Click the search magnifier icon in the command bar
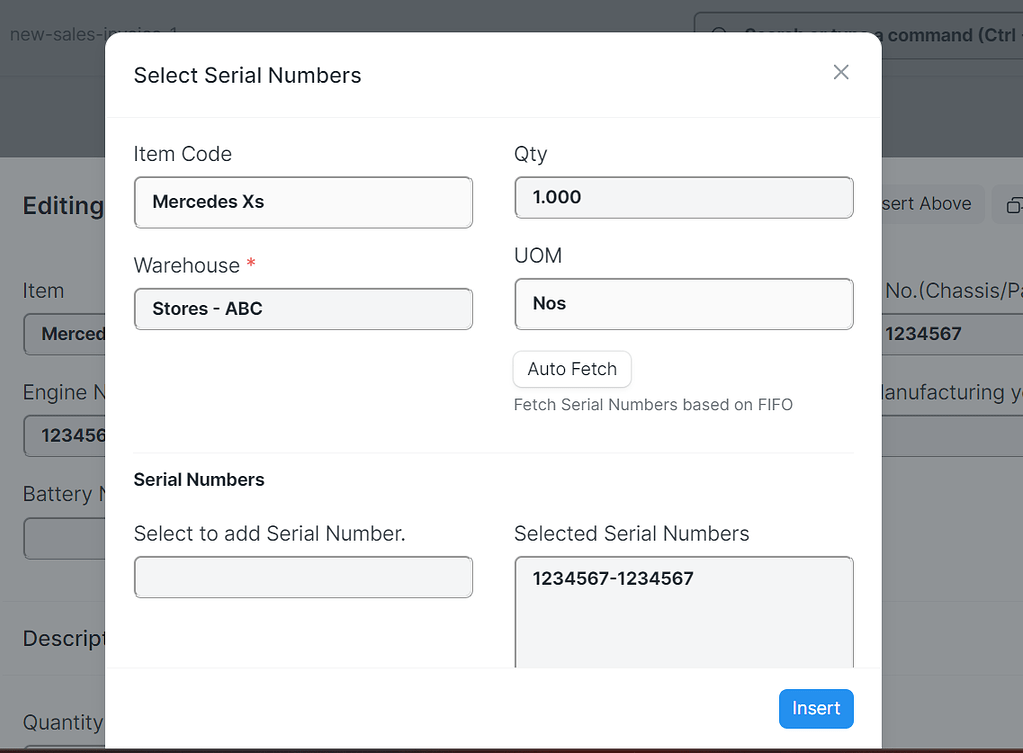Screen dimensions: 1023x753 pyautogui.click(x=720, y=34)
